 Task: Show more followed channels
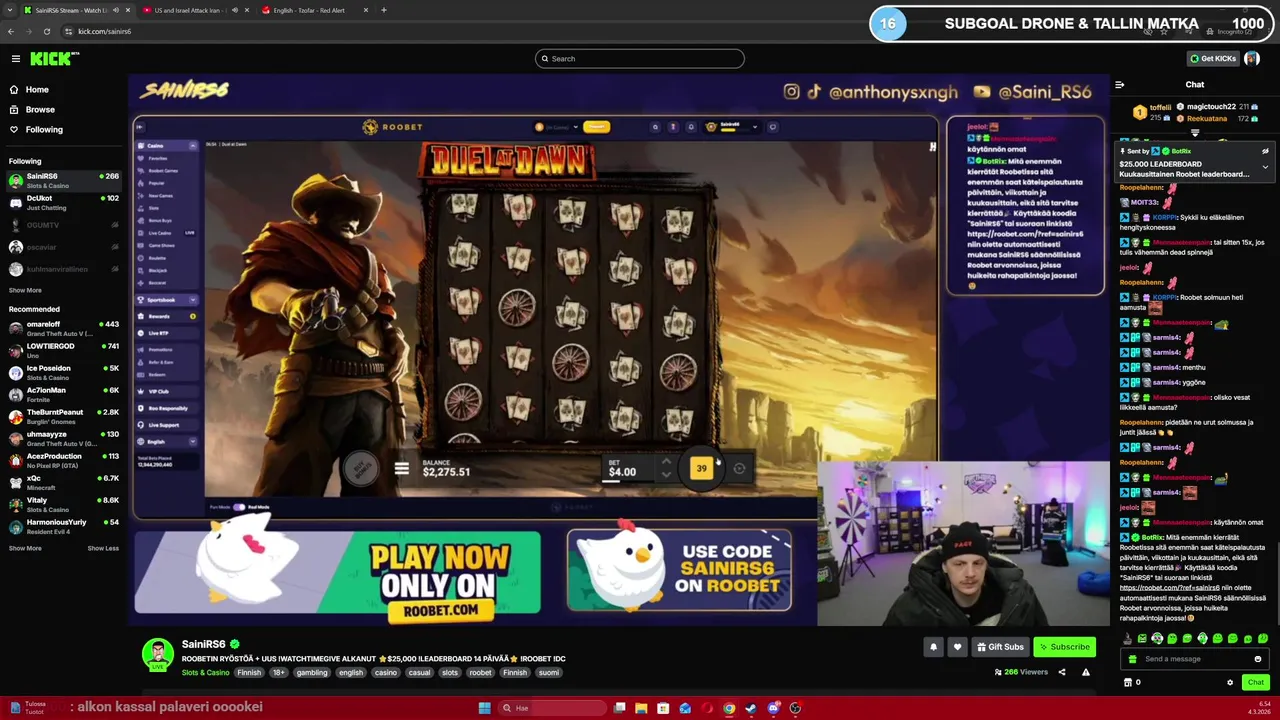tap(25, 290)
